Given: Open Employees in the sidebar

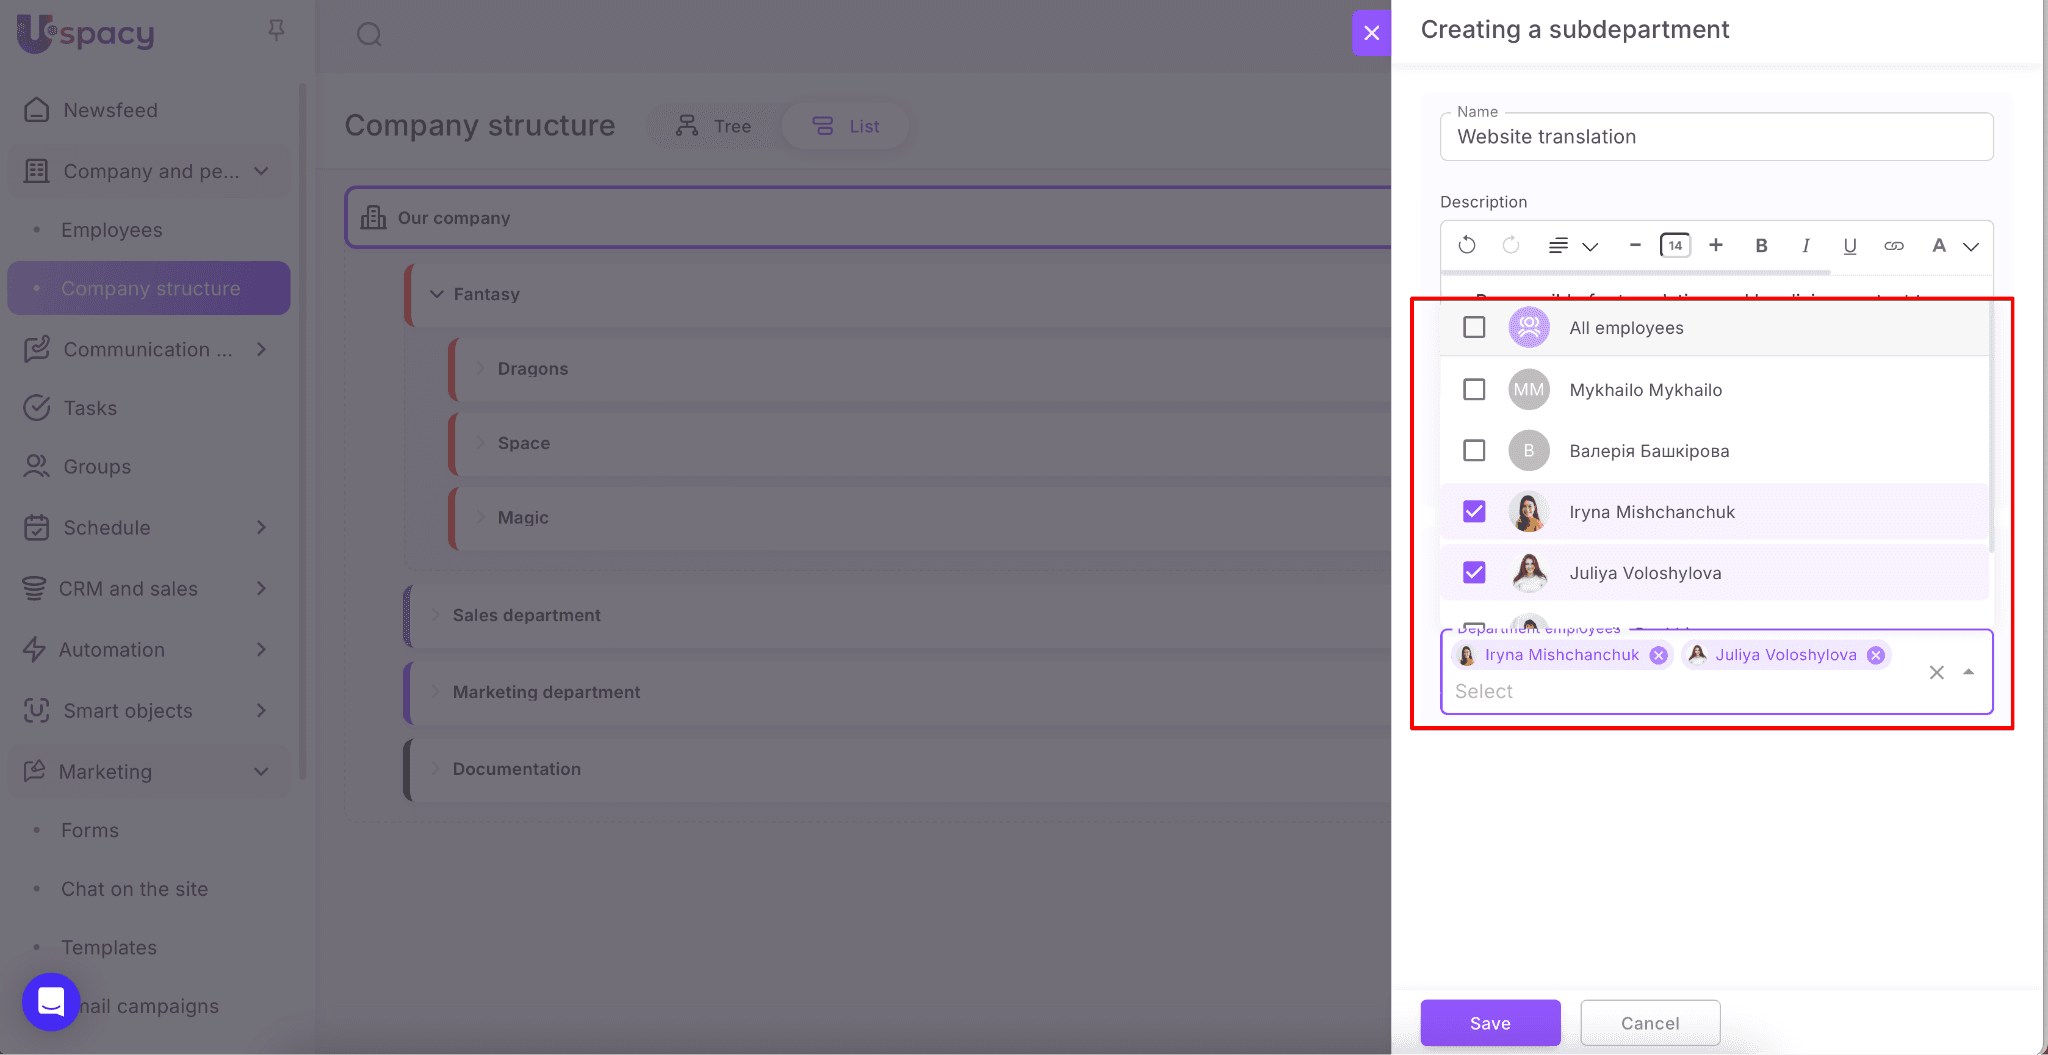Looking at the screenshot, I should [x=111, y=230].
